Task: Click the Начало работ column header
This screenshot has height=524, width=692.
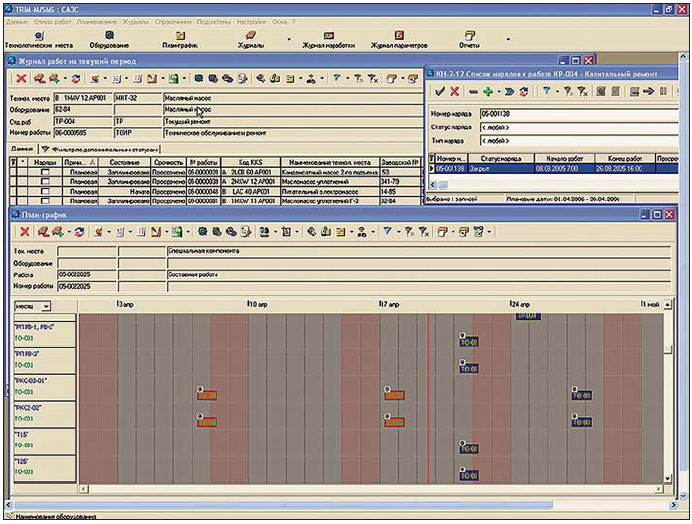Action: point(562,158)
